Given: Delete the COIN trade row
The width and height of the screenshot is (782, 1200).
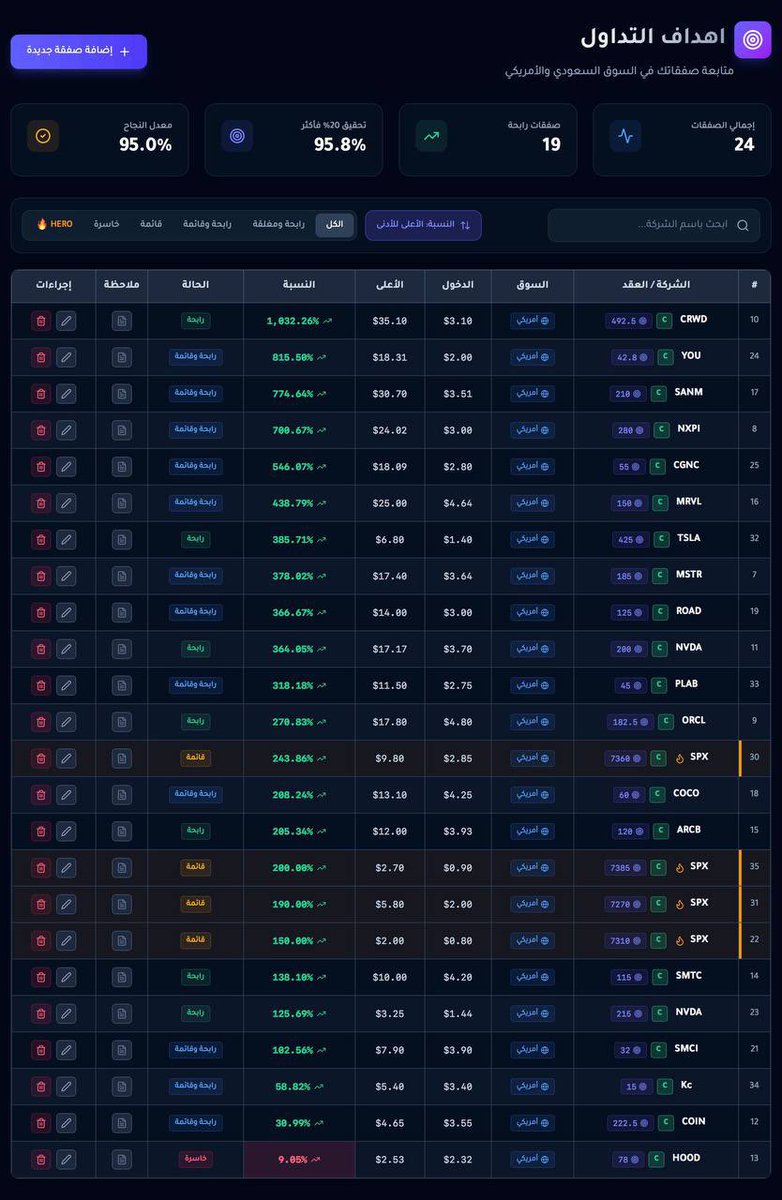Looking at the screenshot, I should pyautogui.click(x=41, y=1124).
